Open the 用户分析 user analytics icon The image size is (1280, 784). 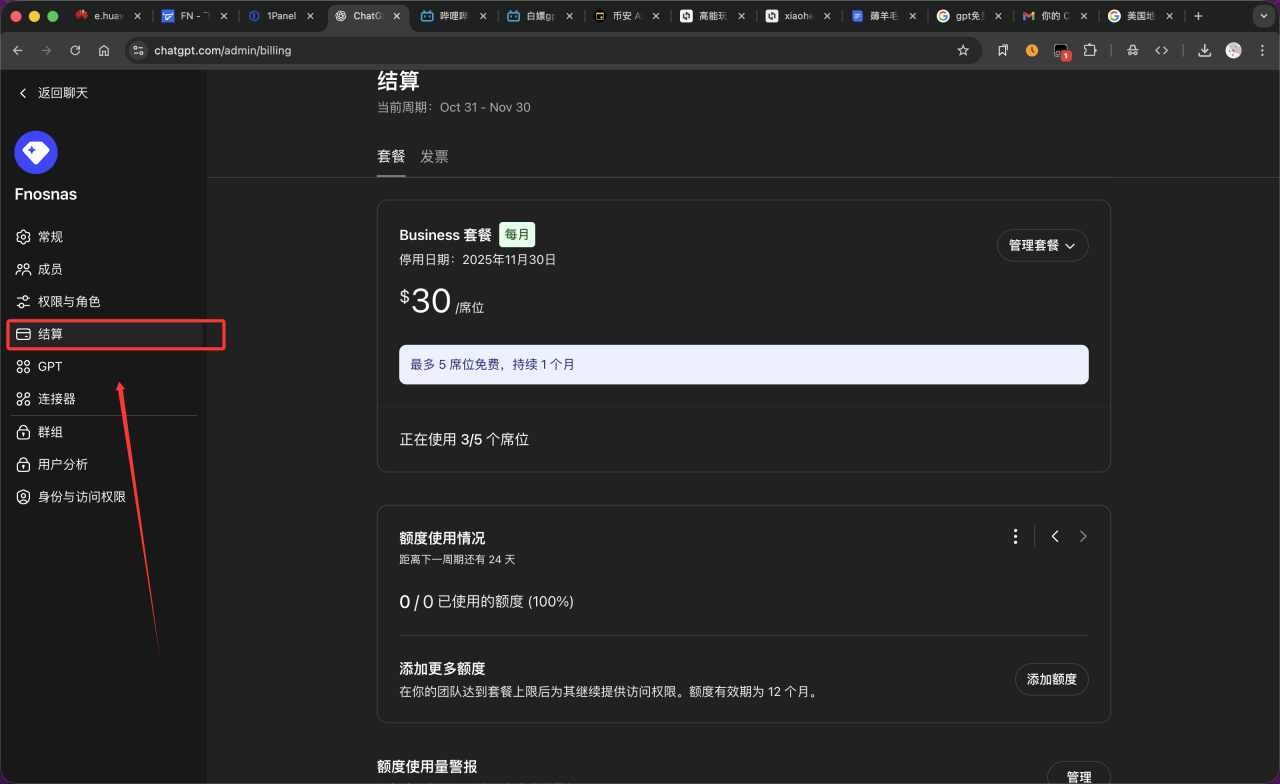pos(23,464)
